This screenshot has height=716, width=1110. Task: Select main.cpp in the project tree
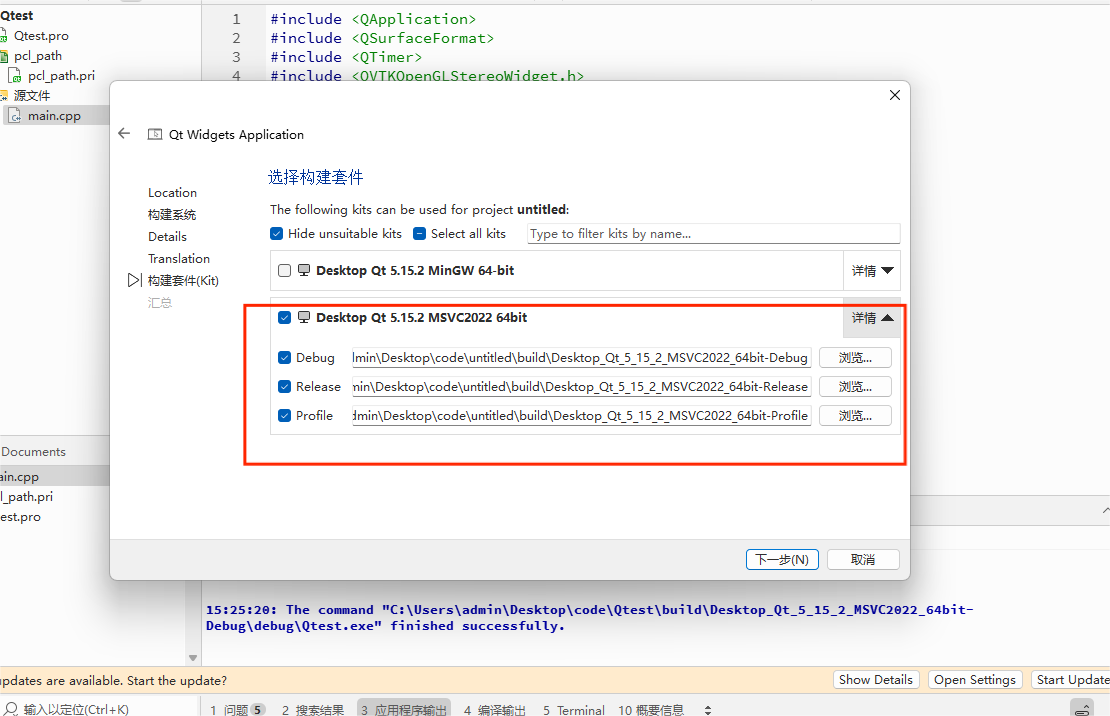(x=55, y=115)
